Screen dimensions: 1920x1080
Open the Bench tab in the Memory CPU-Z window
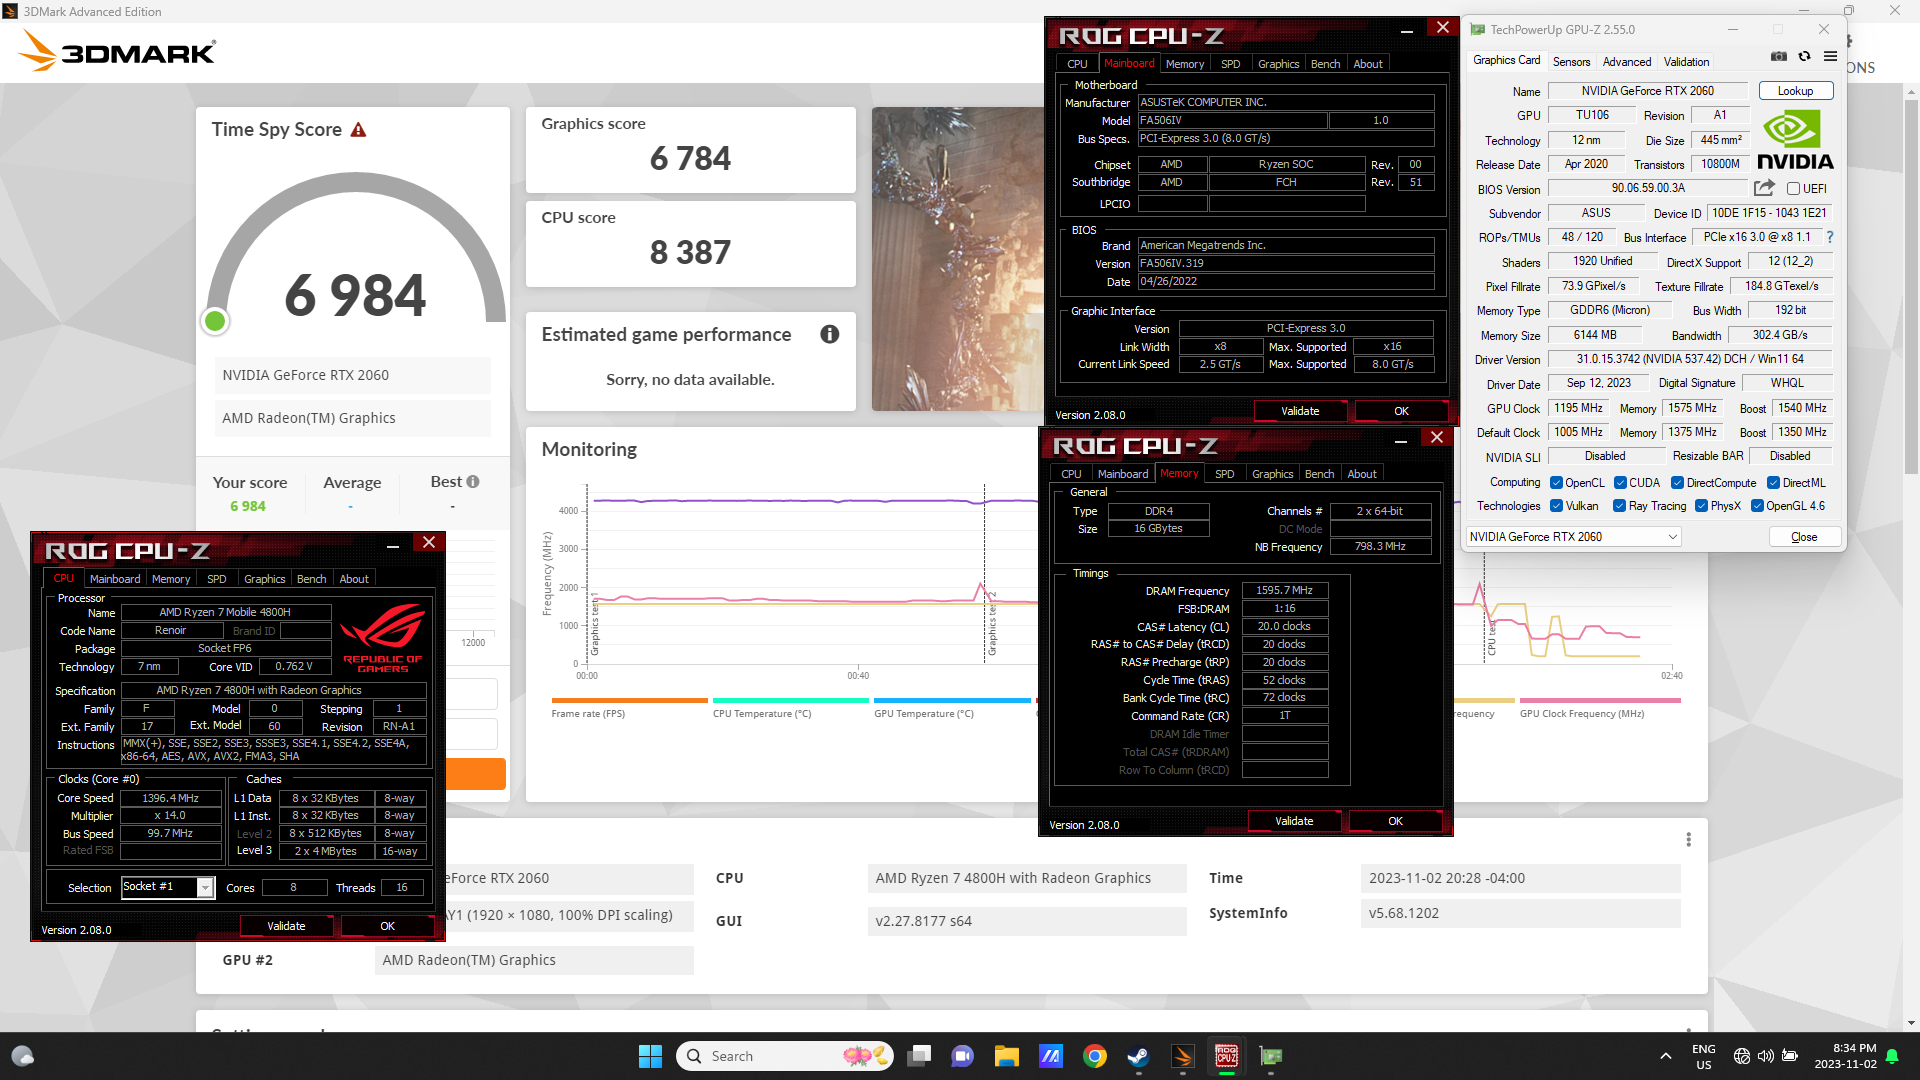1319,474
